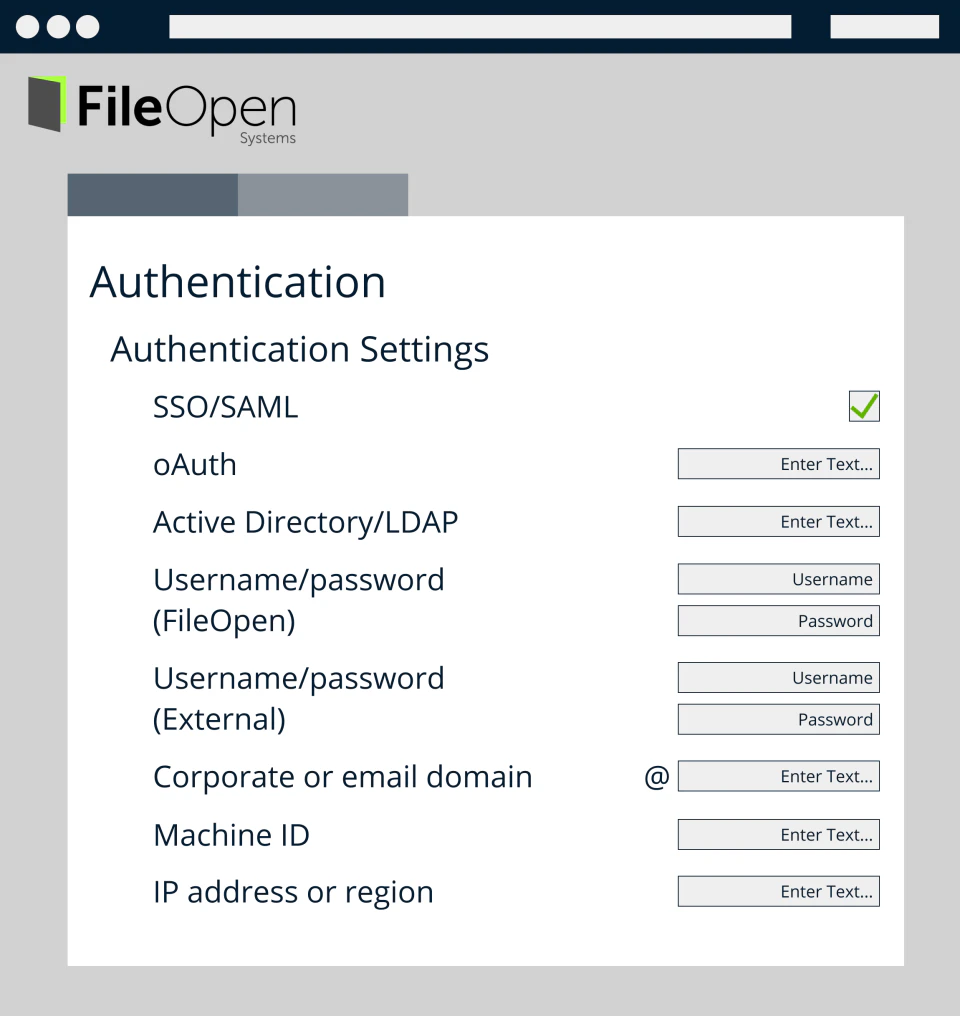Focus the browser address bar
The height and width of the screenshot is (1016, 960).
480,27
